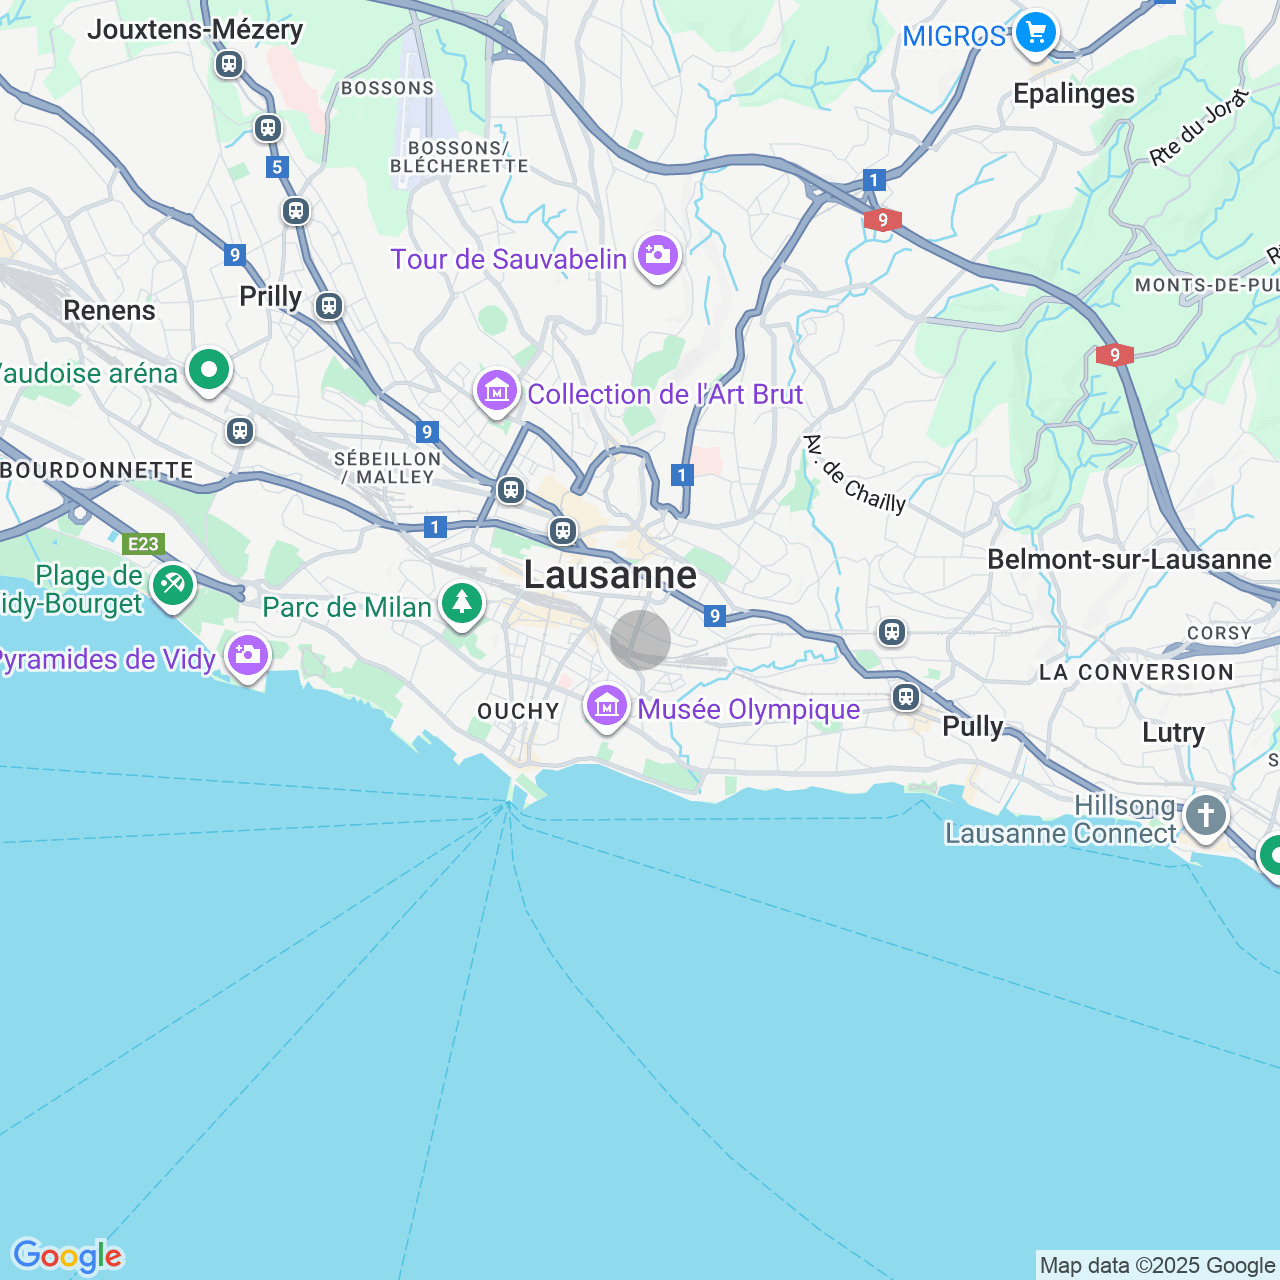Screen dimensions: 1280x1280
Task: Click the Vaudoise aréna green marker
Action: (x=208, y=371)
